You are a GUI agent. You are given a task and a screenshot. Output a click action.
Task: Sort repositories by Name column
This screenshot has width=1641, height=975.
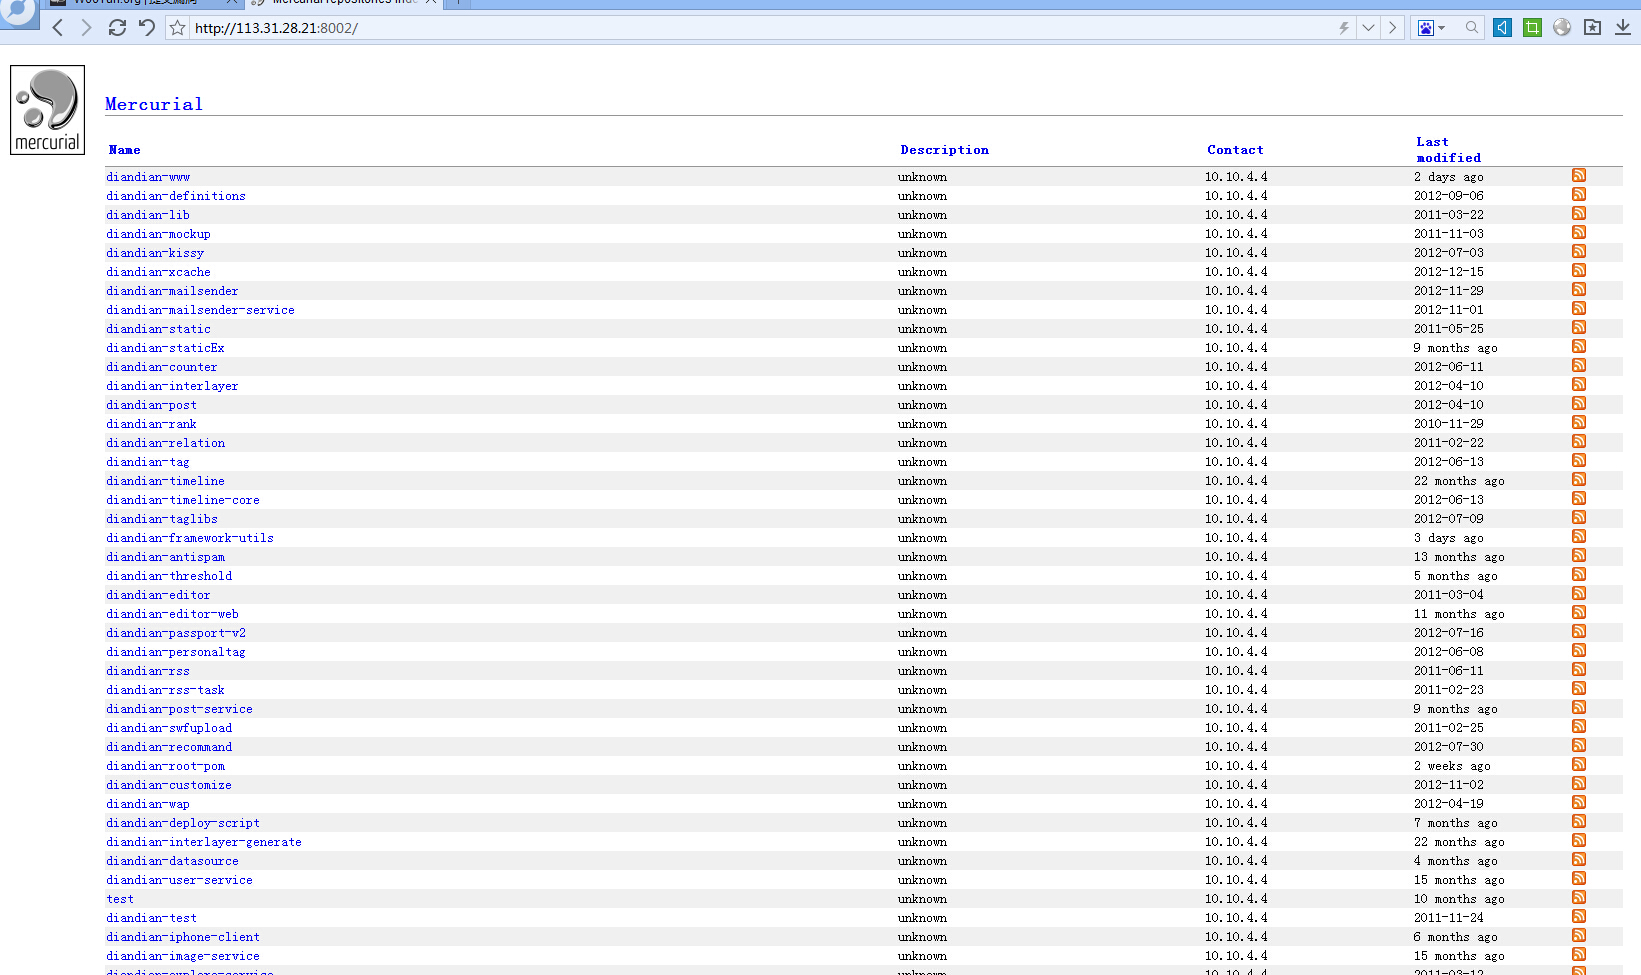[x=124, y=150]
